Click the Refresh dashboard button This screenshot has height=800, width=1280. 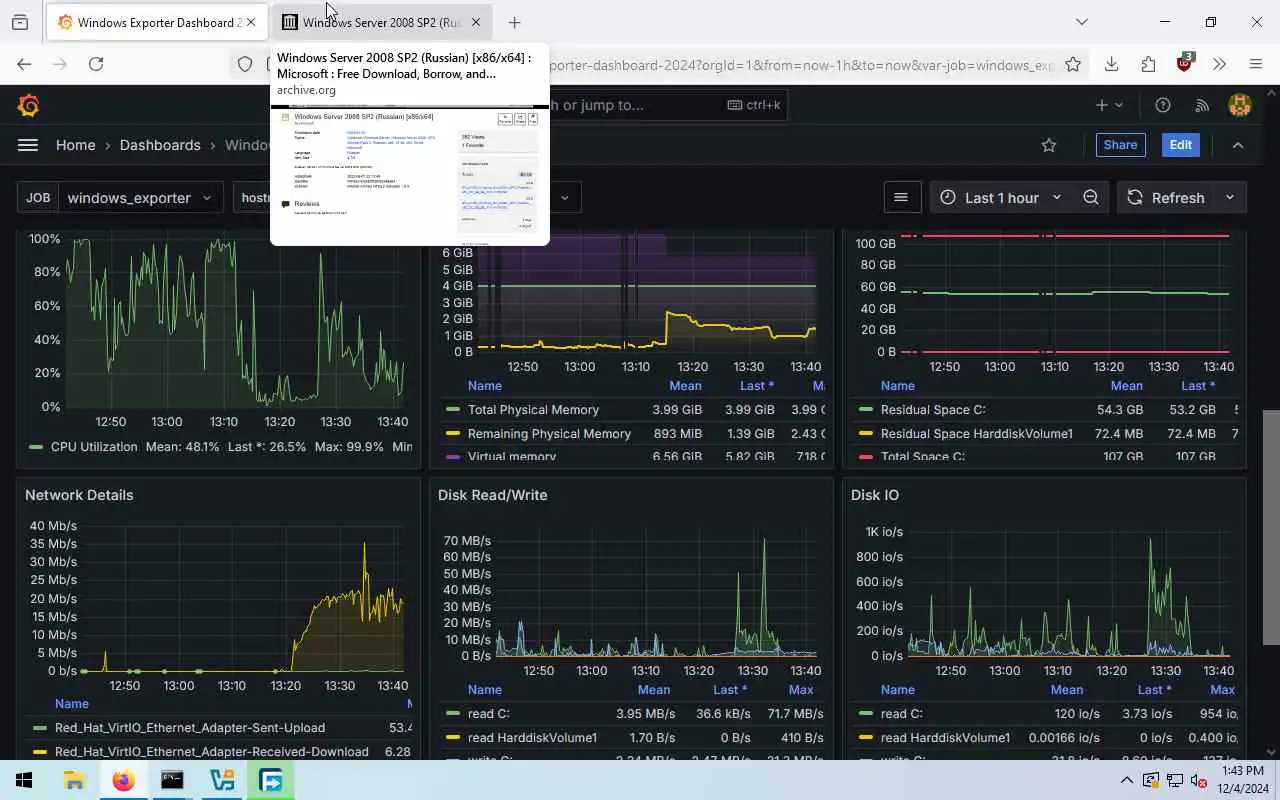tap(1166, 198)
